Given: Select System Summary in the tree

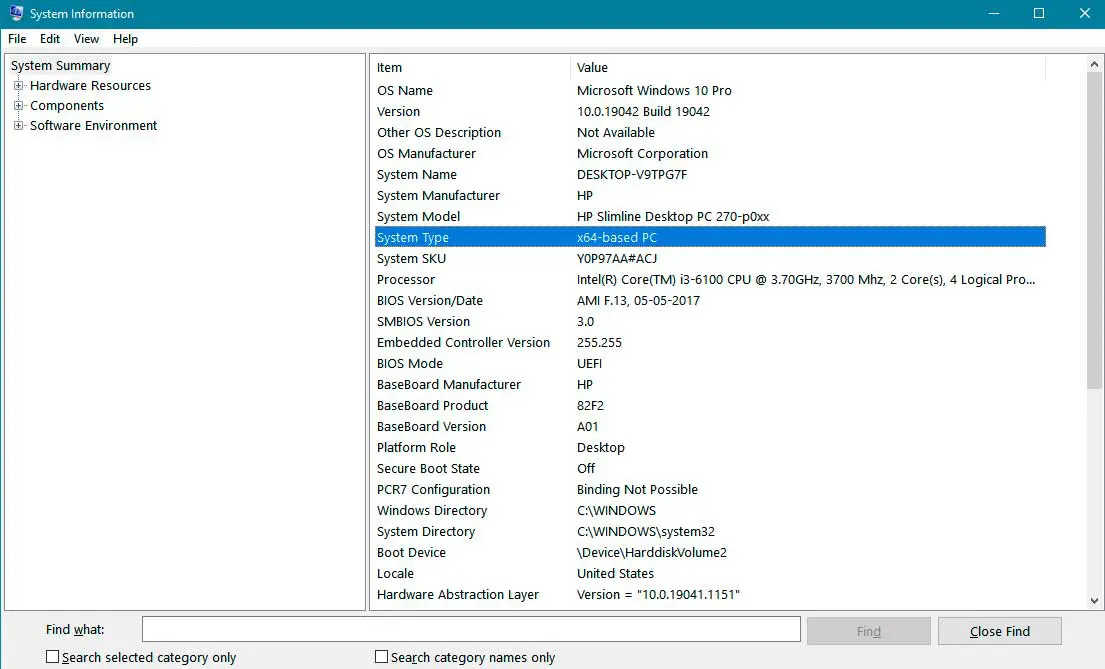Looking at the screenshot, I should tap(61, 66).
